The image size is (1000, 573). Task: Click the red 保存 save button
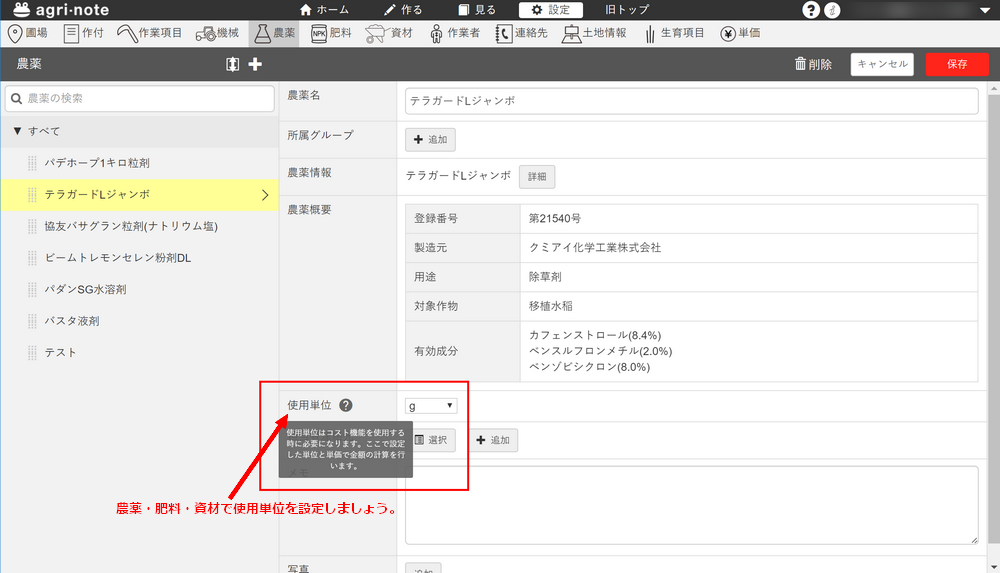tap(957, 64)
